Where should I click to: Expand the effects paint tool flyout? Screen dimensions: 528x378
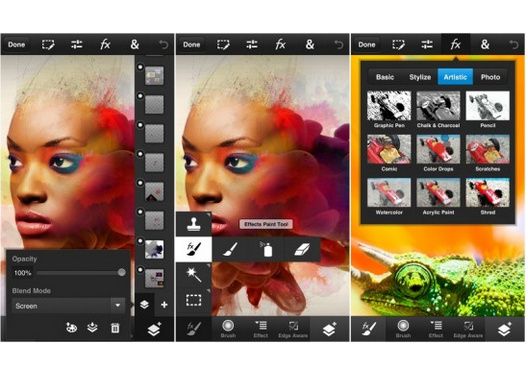[194, 249]
